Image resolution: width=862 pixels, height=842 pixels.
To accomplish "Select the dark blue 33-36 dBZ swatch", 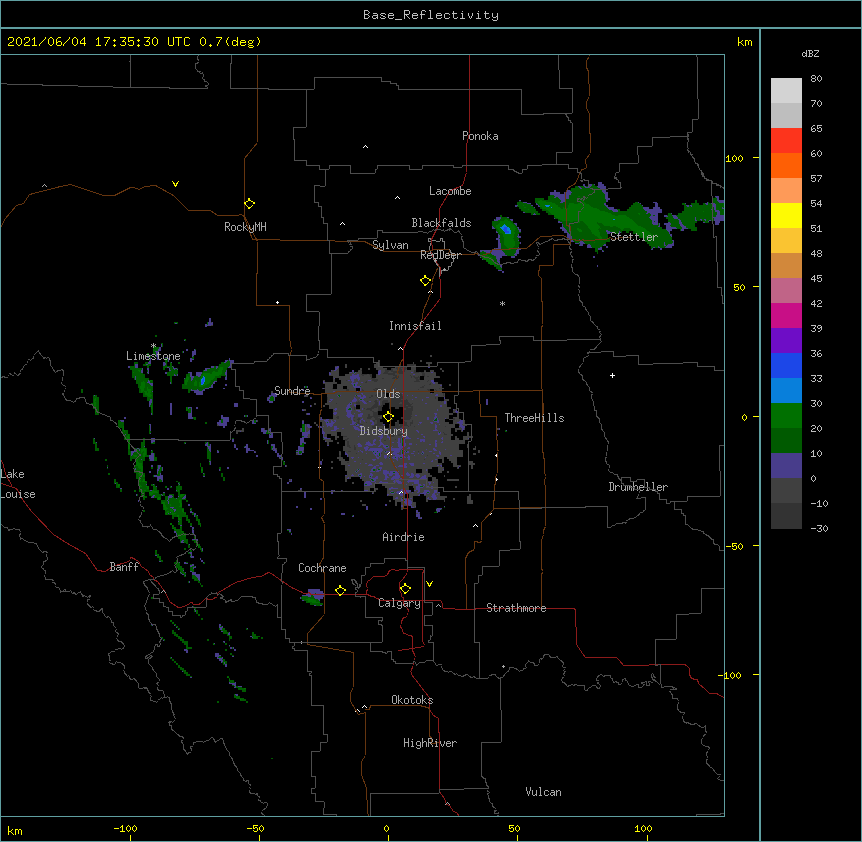I will click(786, 365).
